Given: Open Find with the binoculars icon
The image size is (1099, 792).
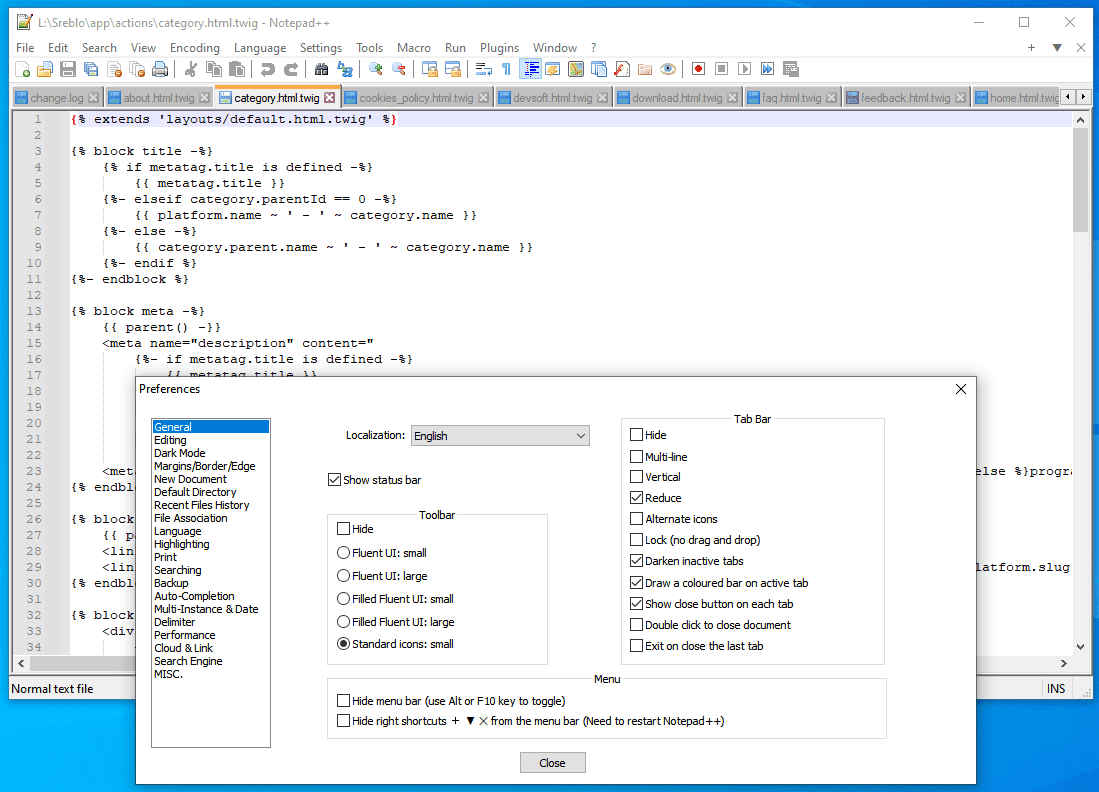Looking at the screenshot, I should (x=321, y=69).
